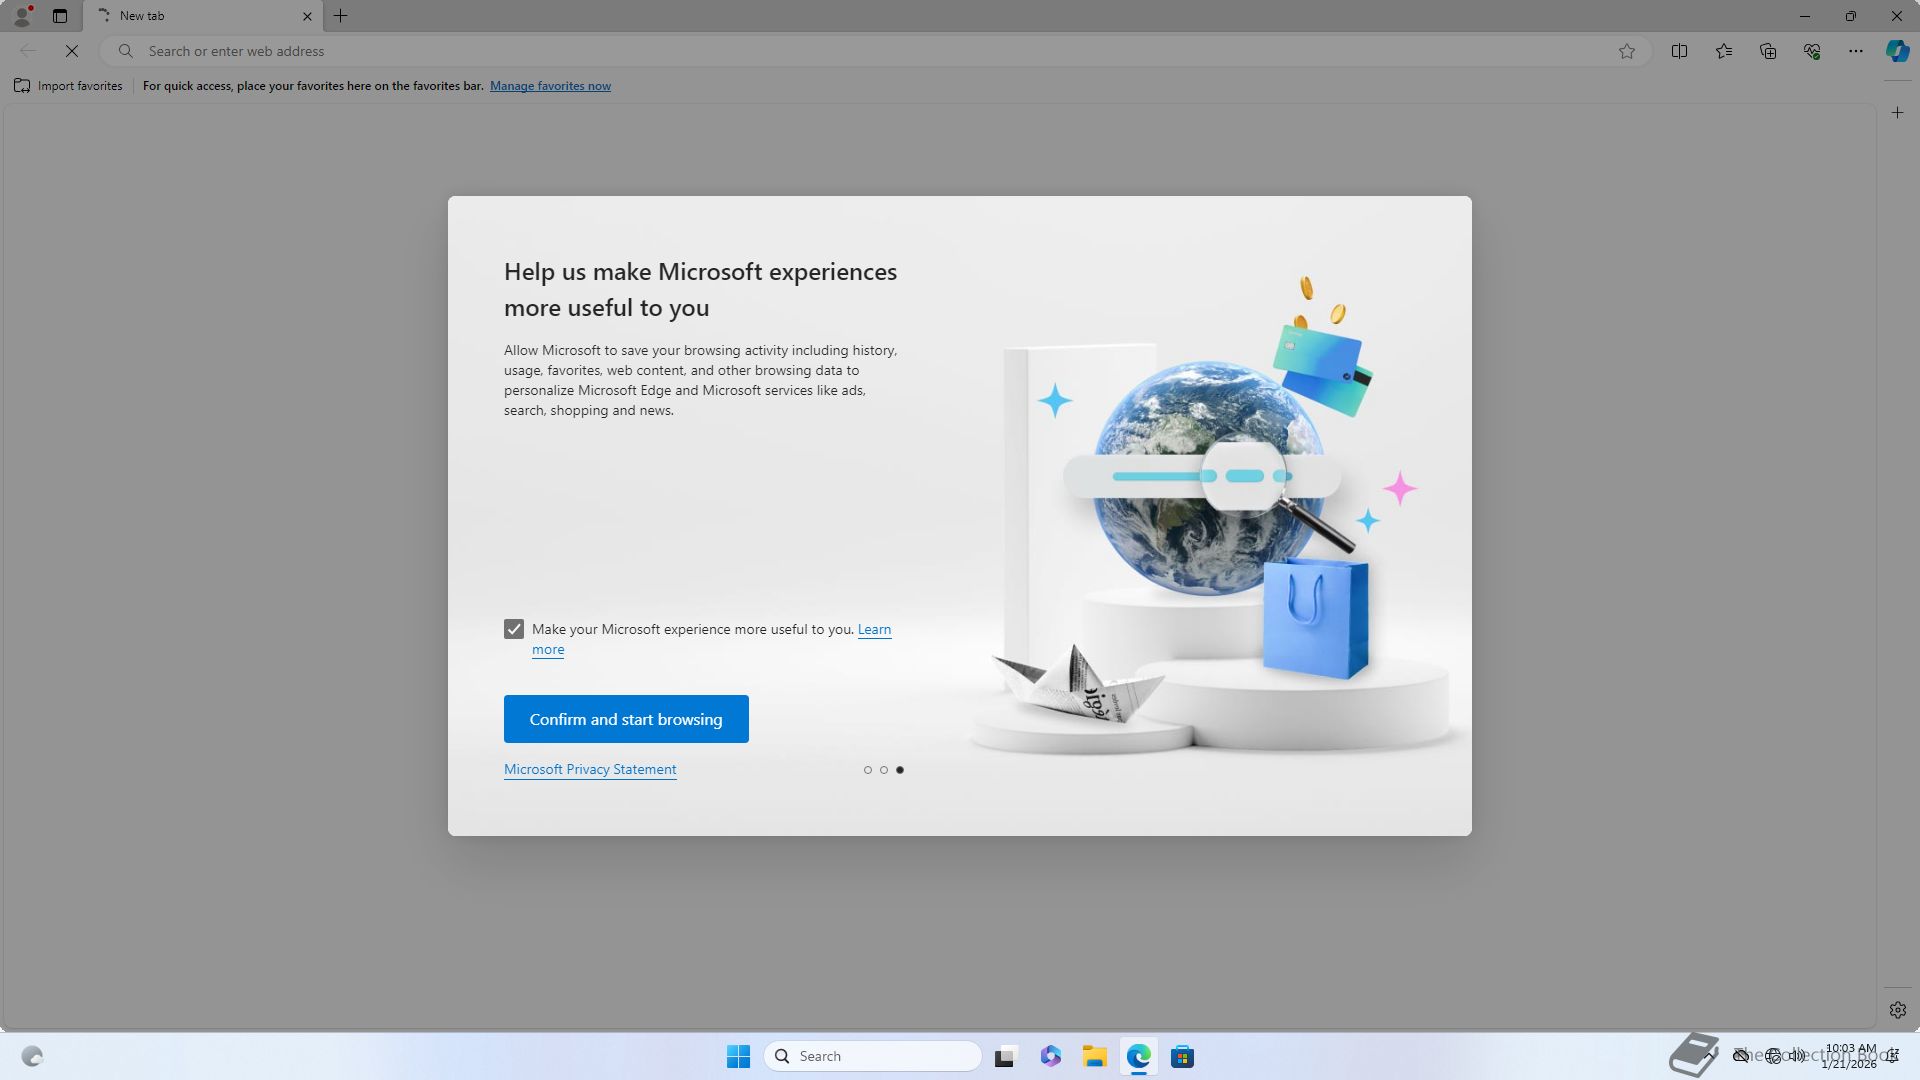Viewport: 1920px width, 1080px height.
Task: Click the profile avatar icon
Action: [22, 16]
